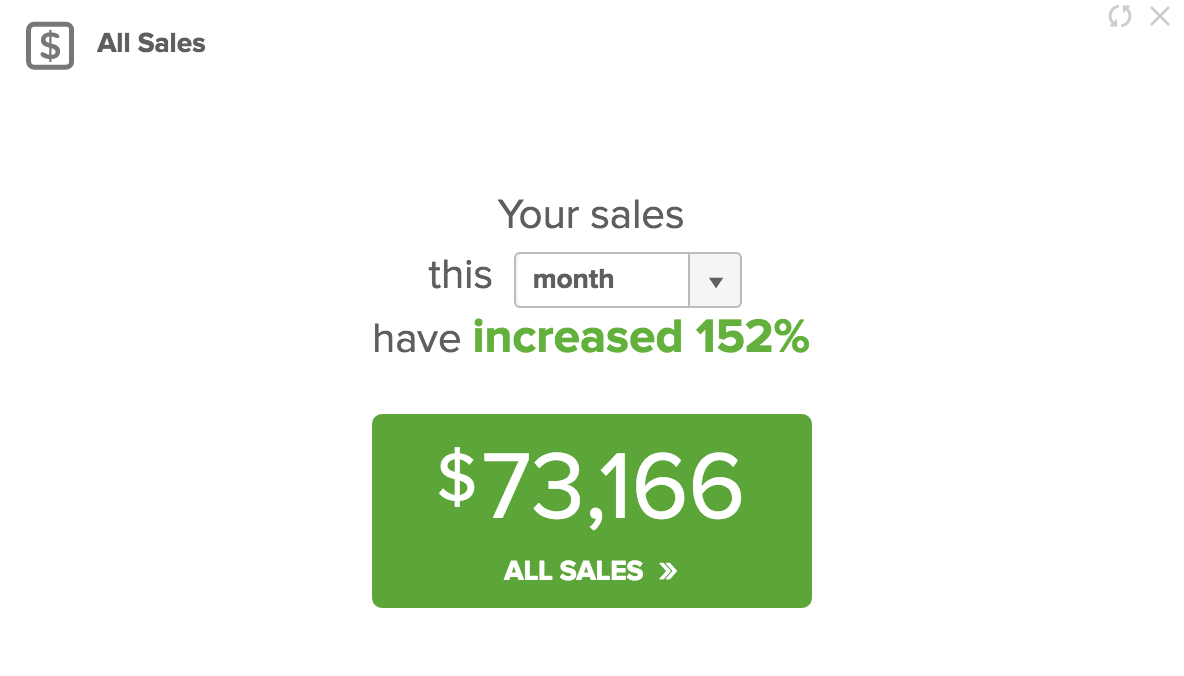This screenshot has width=1184, height=676.
Task: Click the word 'have' in summary
Action: [416, 338]
